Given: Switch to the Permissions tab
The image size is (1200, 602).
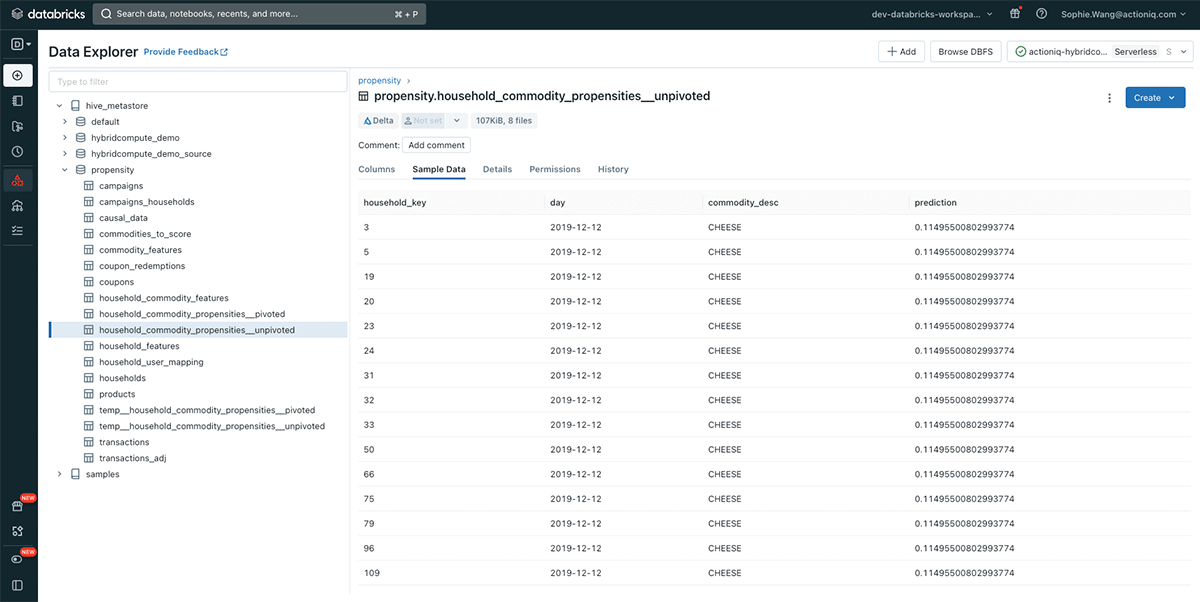Looking at the screenshot, I should click(555, 169).
